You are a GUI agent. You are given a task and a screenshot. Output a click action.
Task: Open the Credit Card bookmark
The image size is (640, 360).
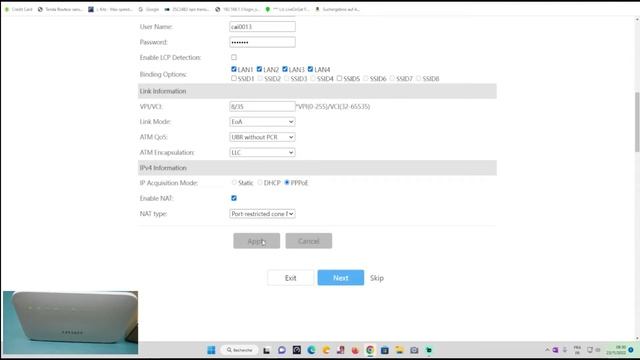(x=18, y=9)
